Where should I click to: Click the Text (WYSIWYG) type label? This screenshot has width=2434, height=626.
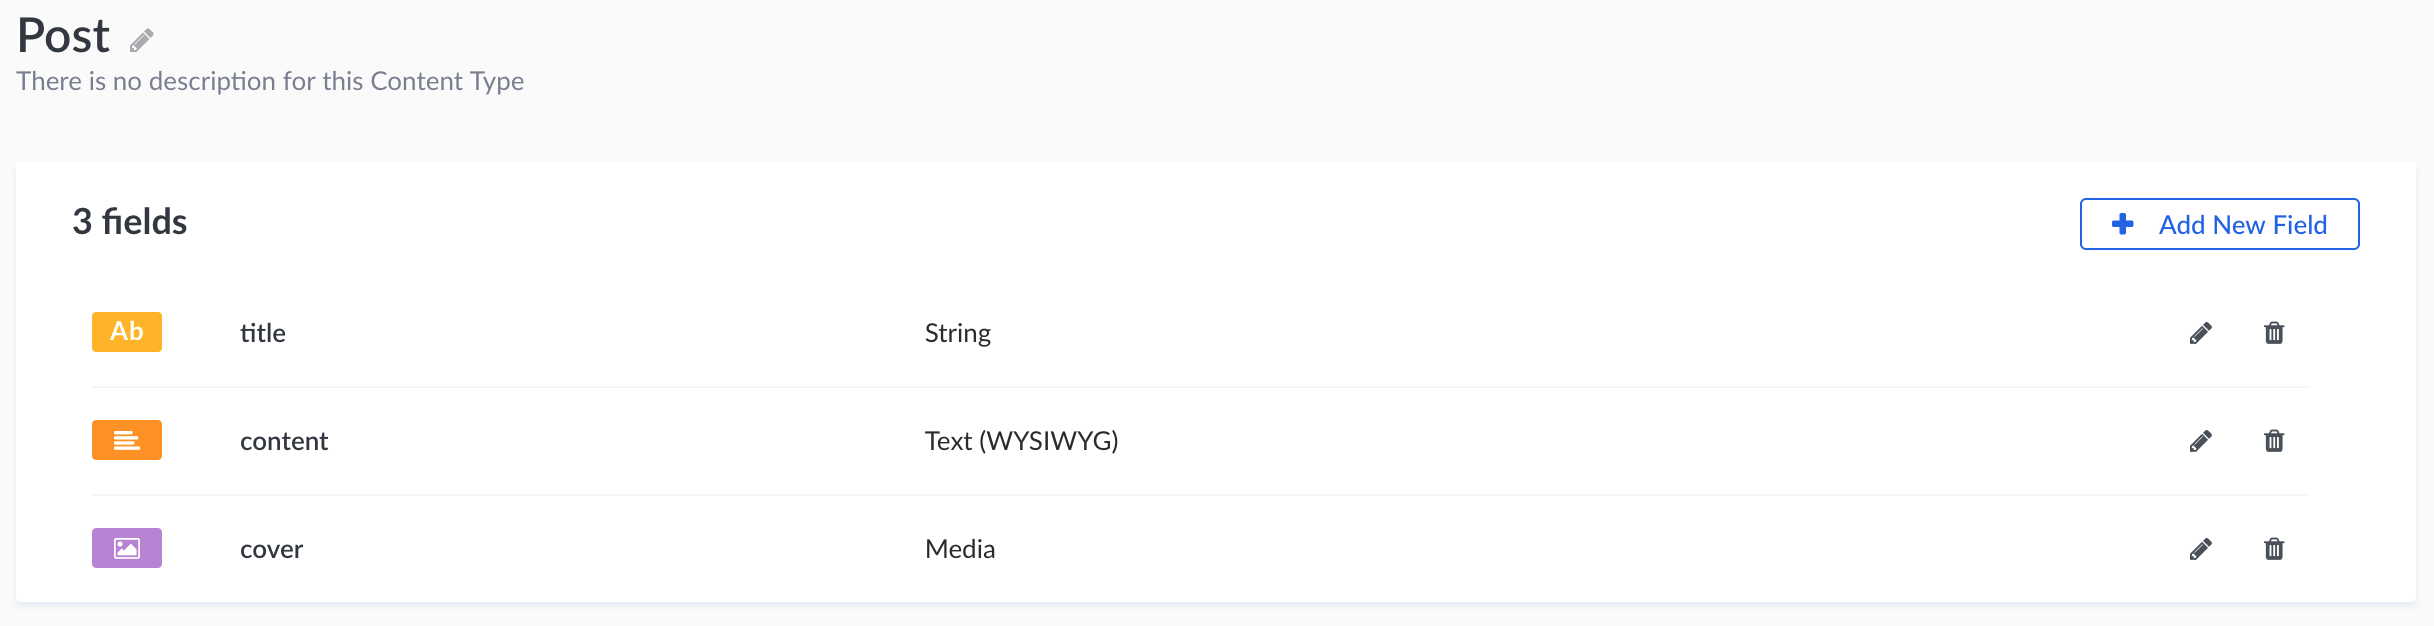[x=1021, y=441]
